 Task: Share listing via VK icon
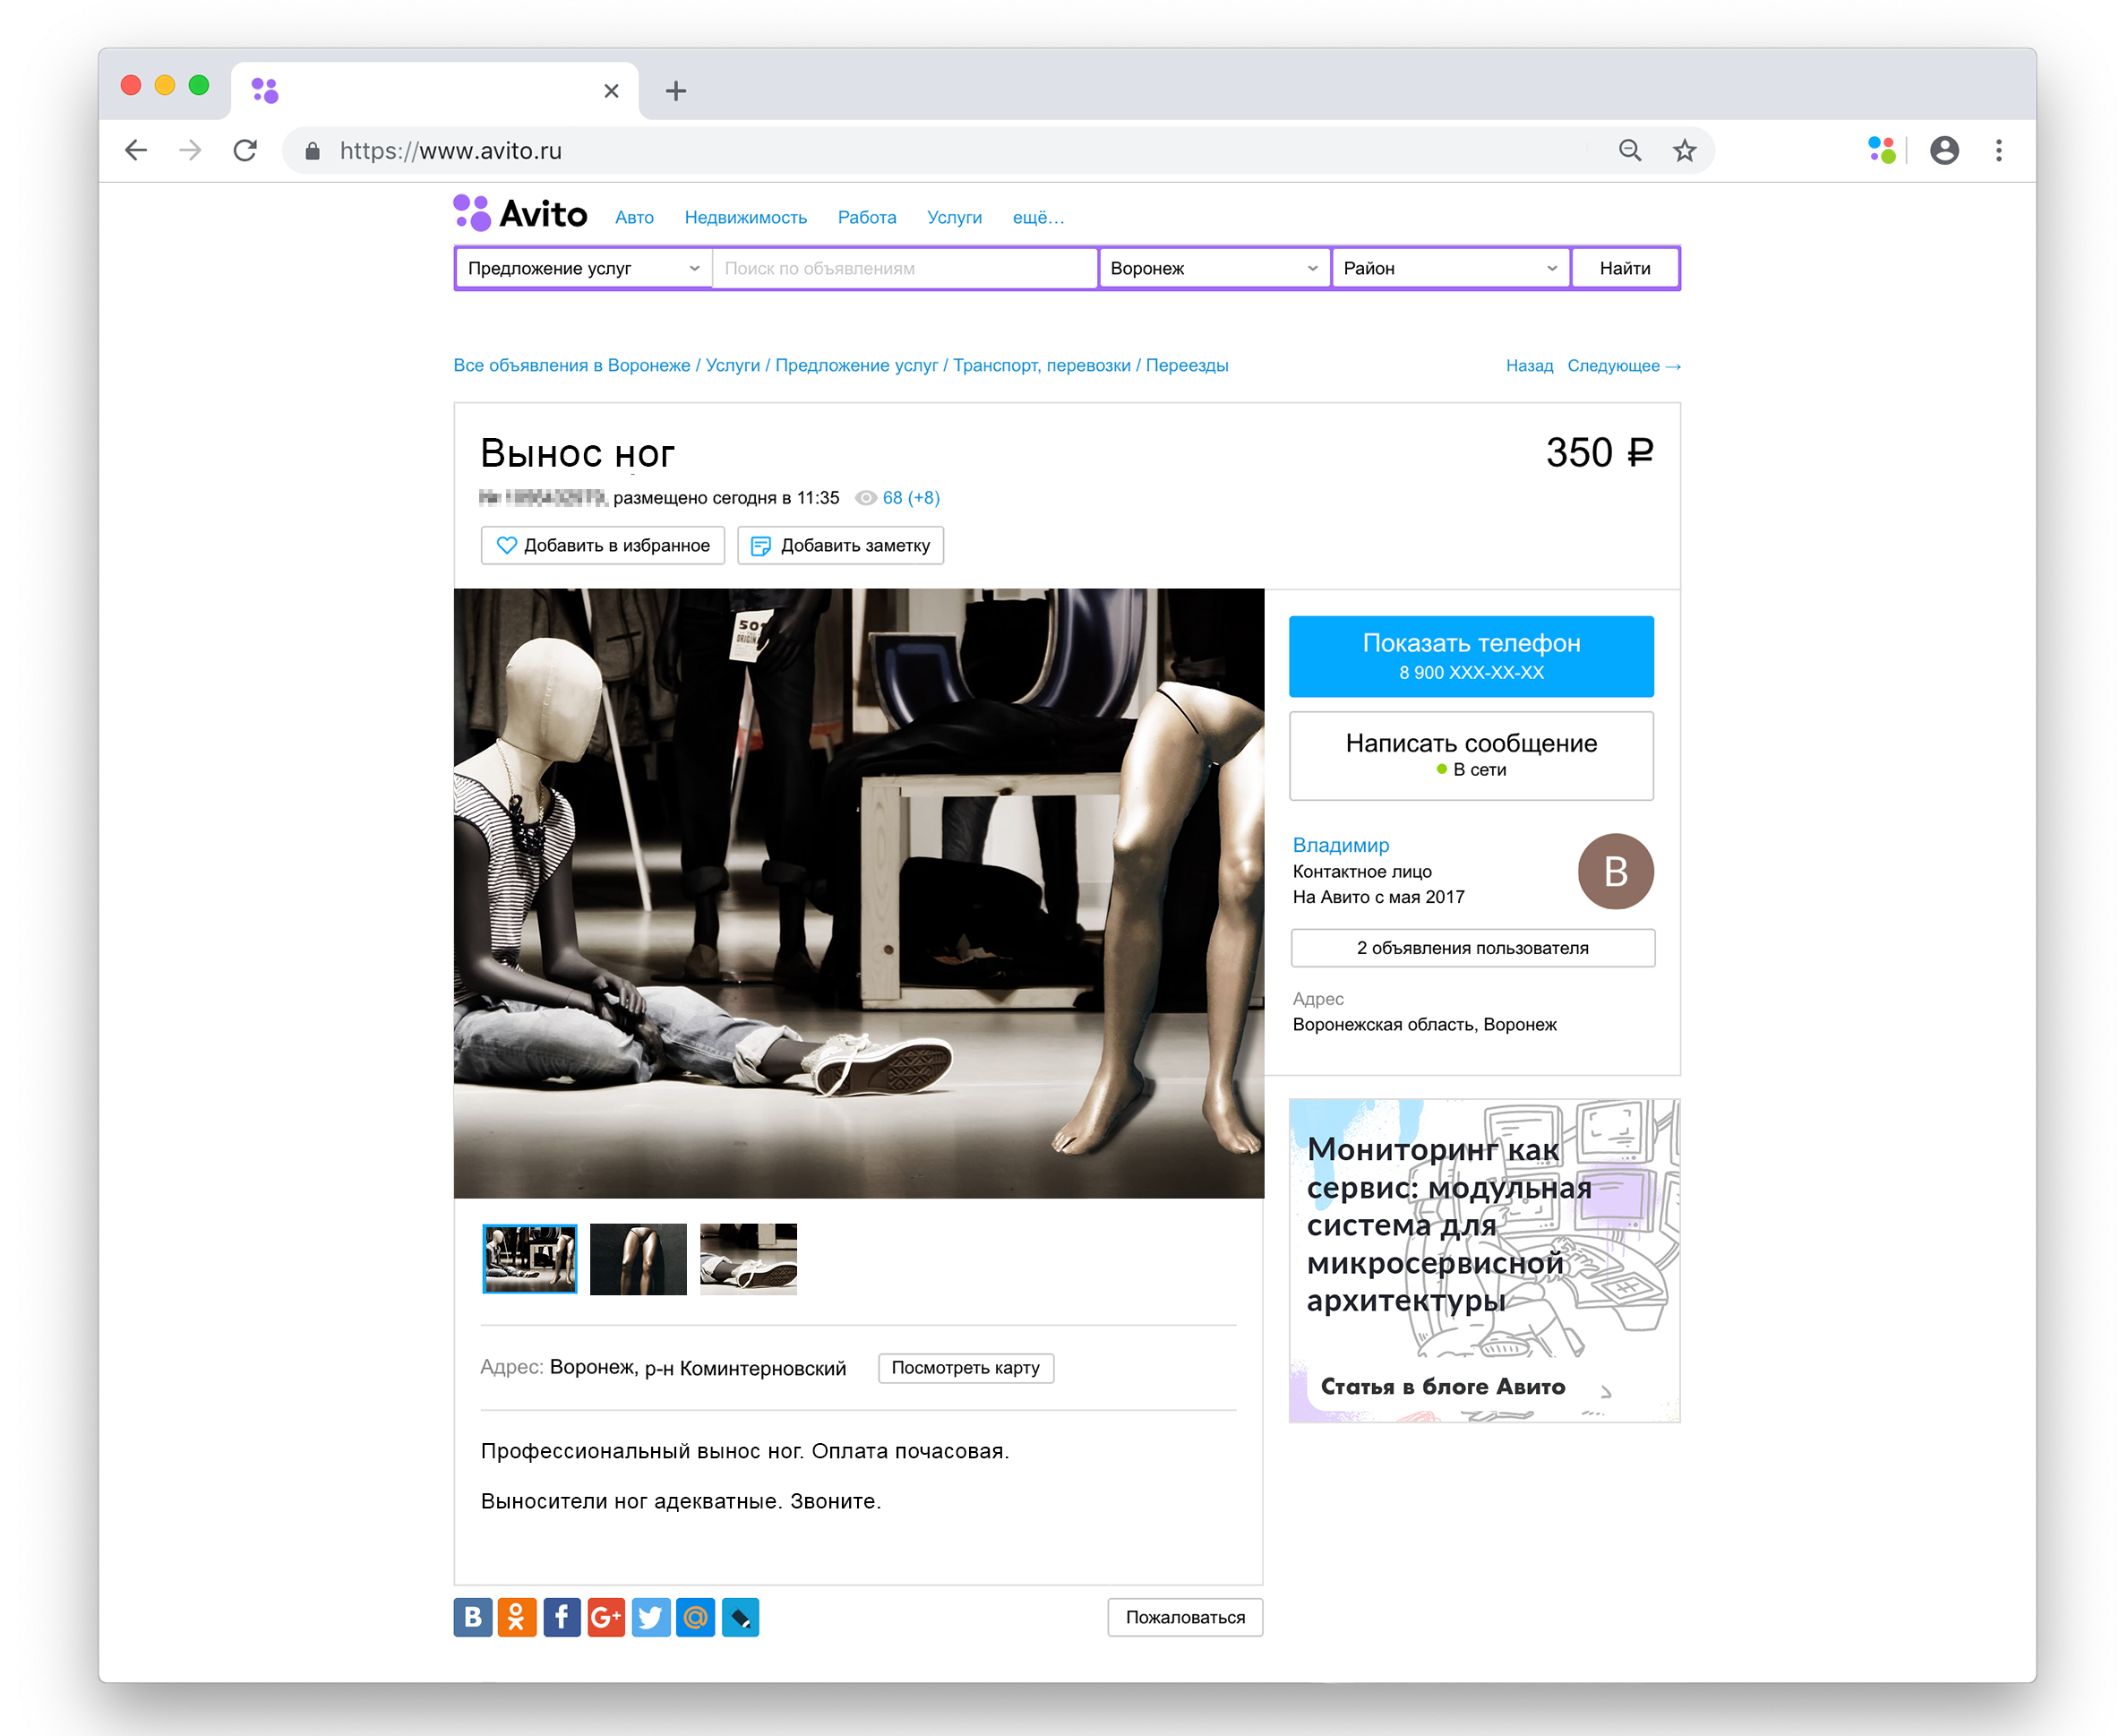click(473, 1617)
